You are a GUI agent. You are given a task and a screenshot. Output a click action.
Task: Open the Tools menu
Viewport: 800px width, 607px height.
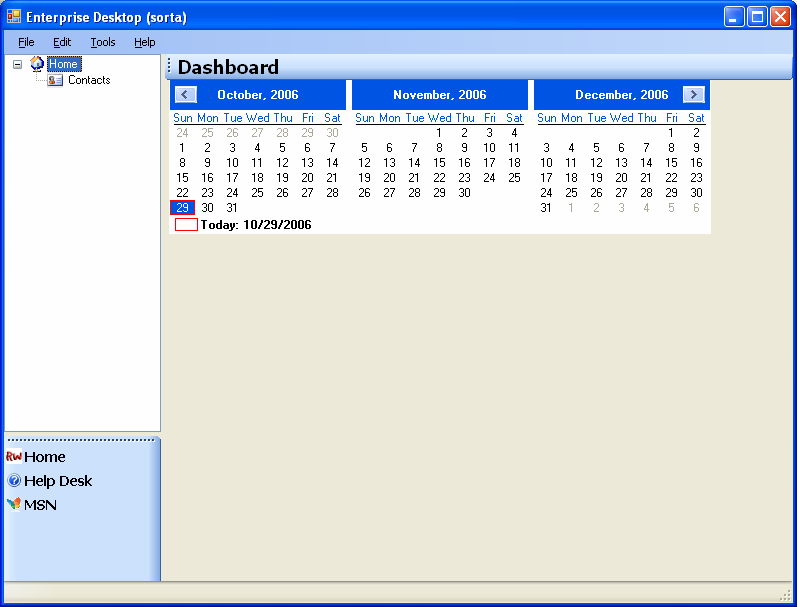pos(103,42)
